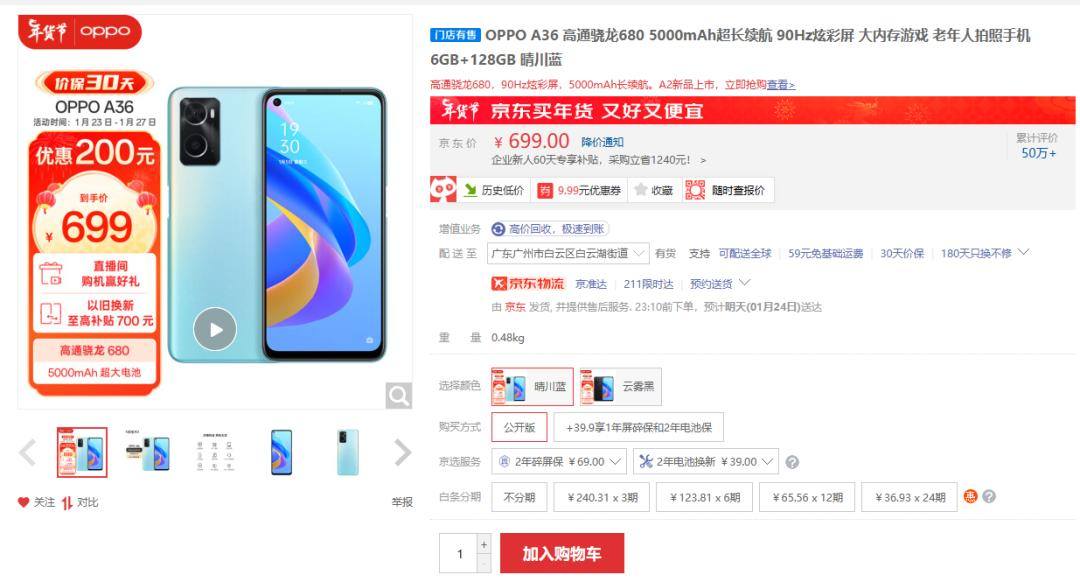
Task: Click help icon beside 京选服务 options
Action: (792, 462)
